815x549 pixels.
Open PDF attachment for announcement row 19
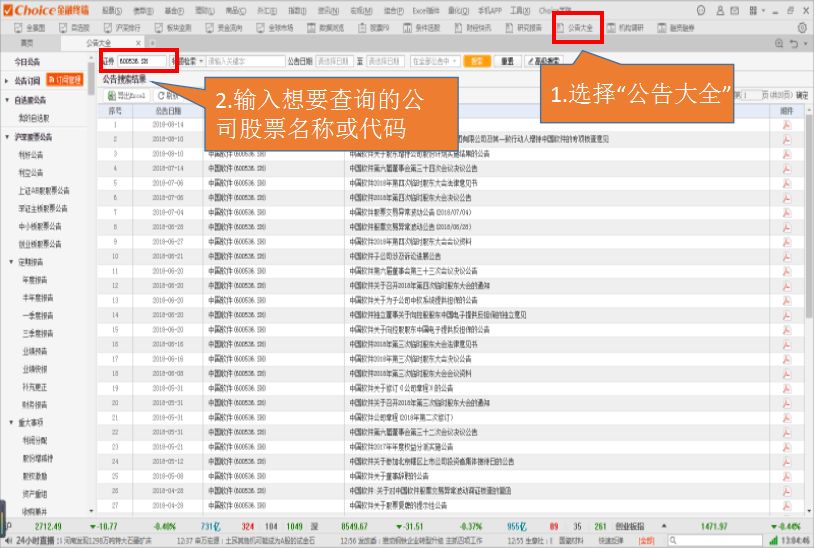pos(786,388)
